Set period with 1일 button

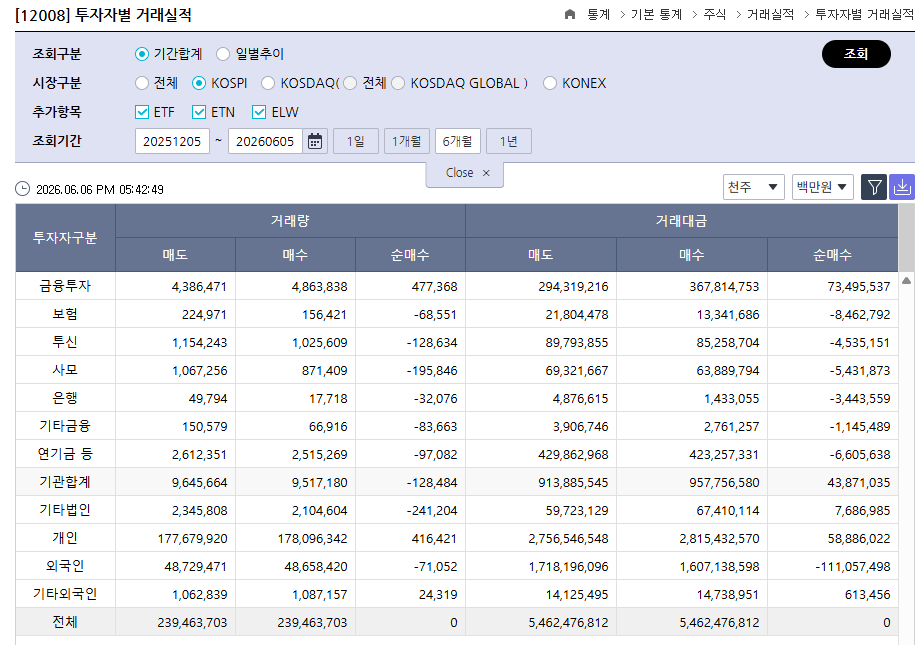pos(355,141)
